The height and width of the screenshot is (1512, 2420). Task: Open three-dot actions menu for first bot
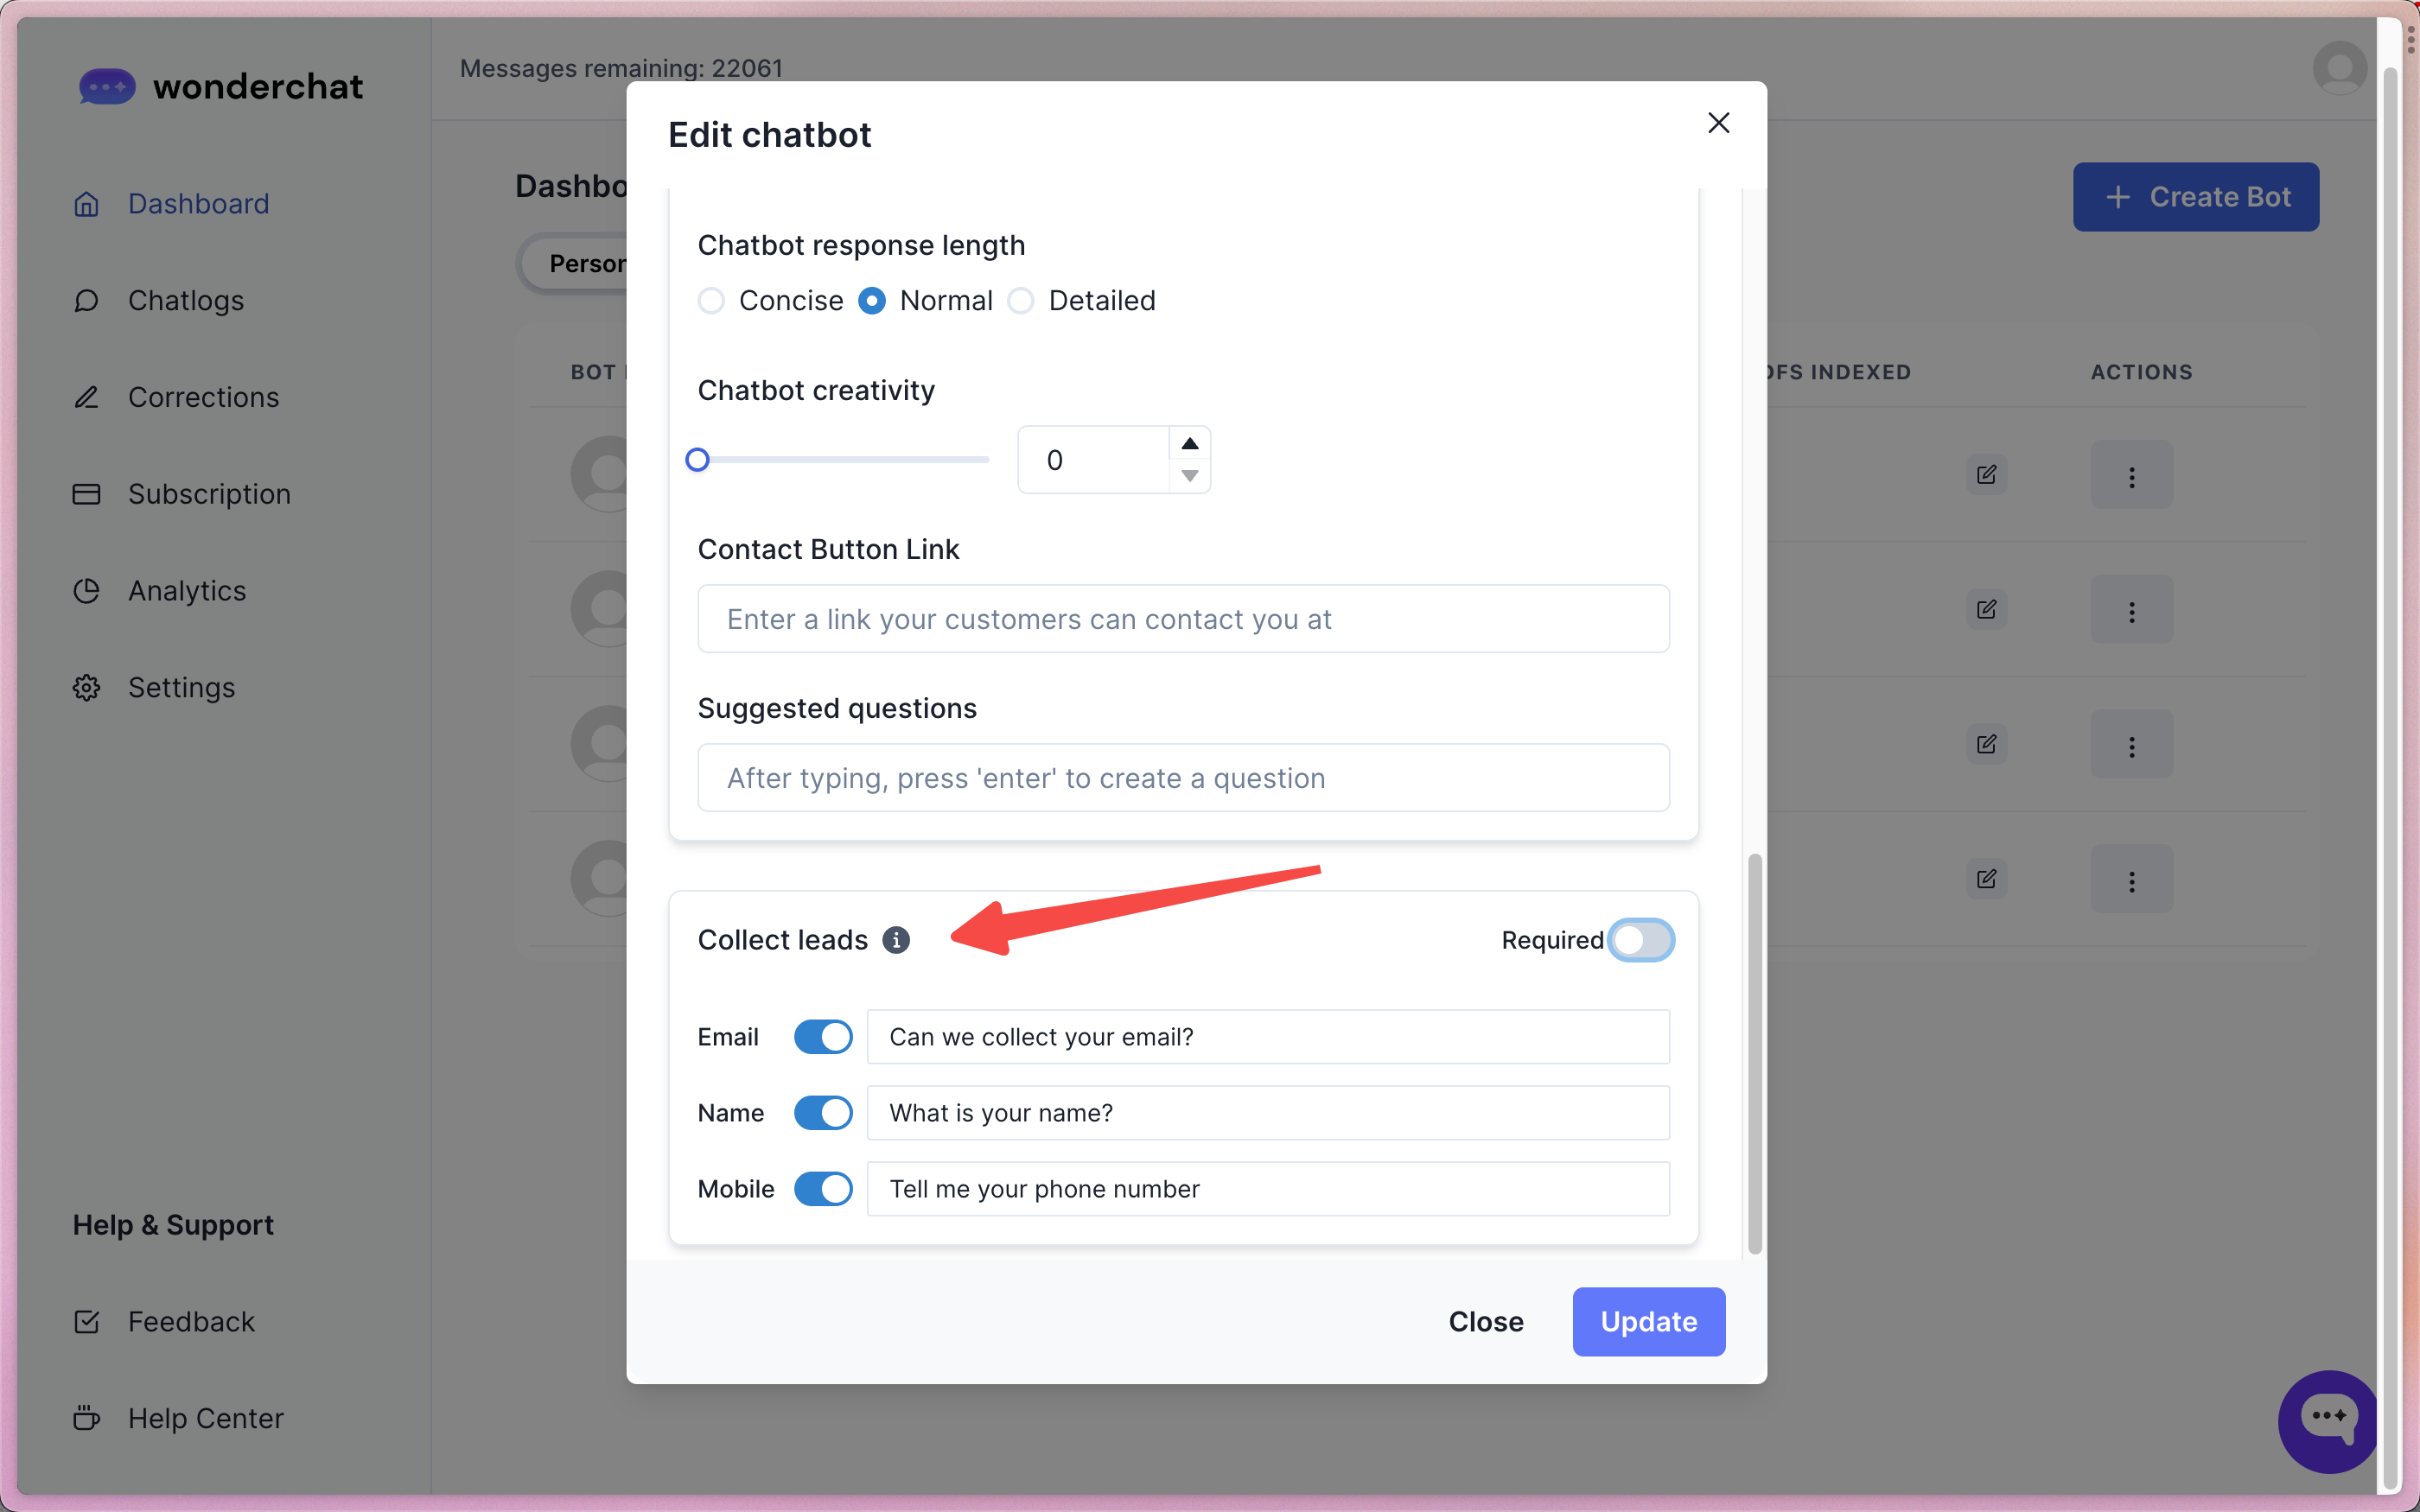click(2131, 475)
